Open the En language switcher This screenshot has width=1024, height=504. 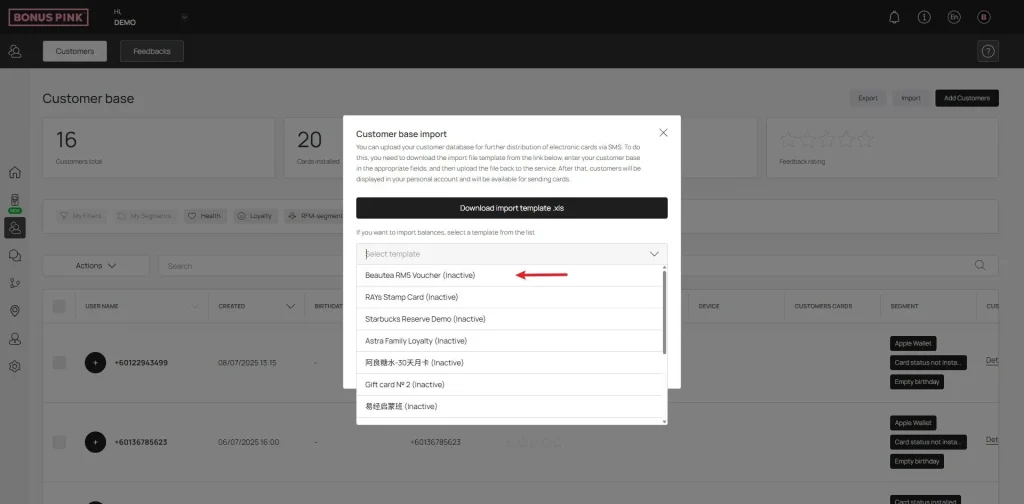pyautogui.click(x=953, y=17)
